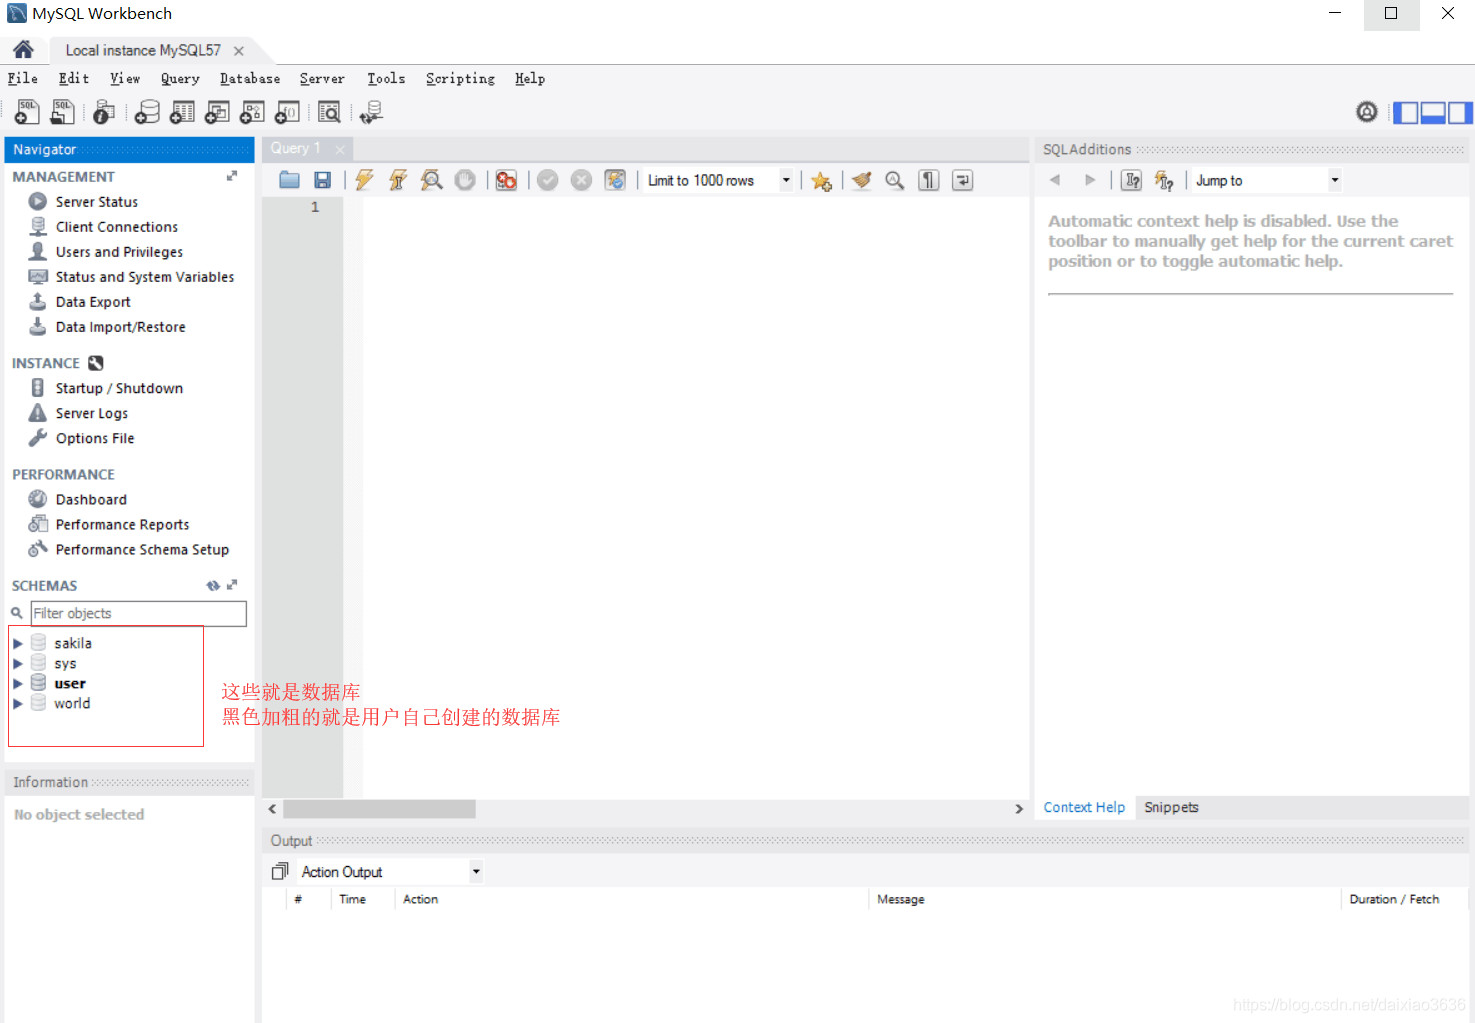Run EXPLAIN on current statement icon
Screen dimensions: 1475x1023
click(431, 180)
